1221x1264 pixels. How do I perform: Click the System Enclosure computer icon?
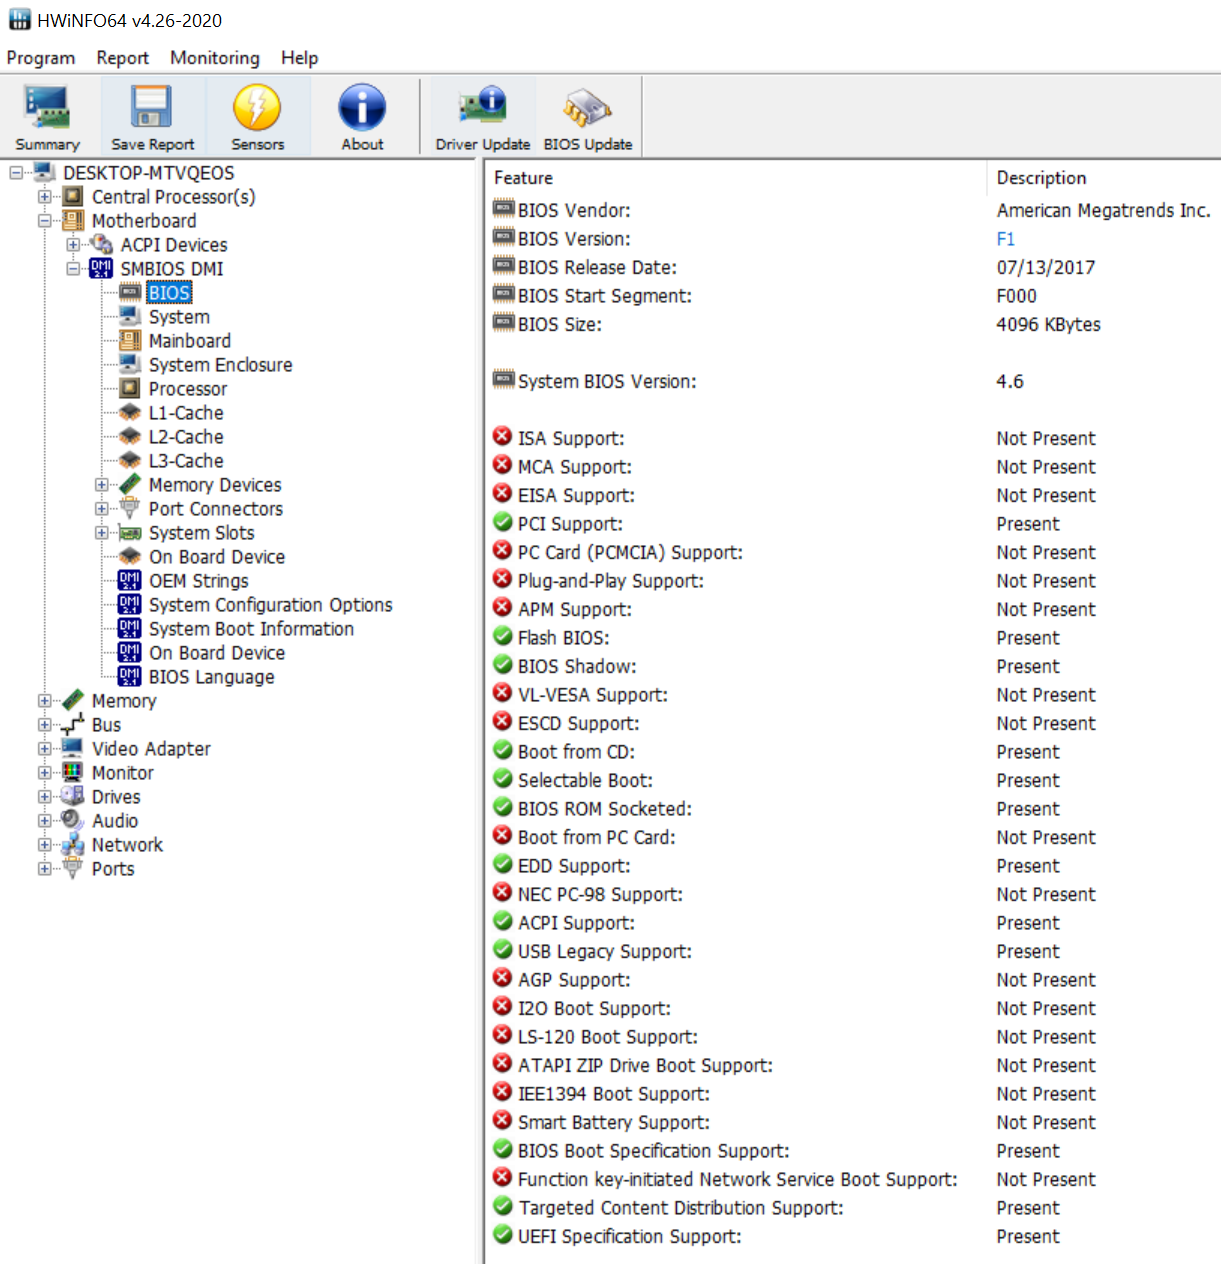[130, 365]
